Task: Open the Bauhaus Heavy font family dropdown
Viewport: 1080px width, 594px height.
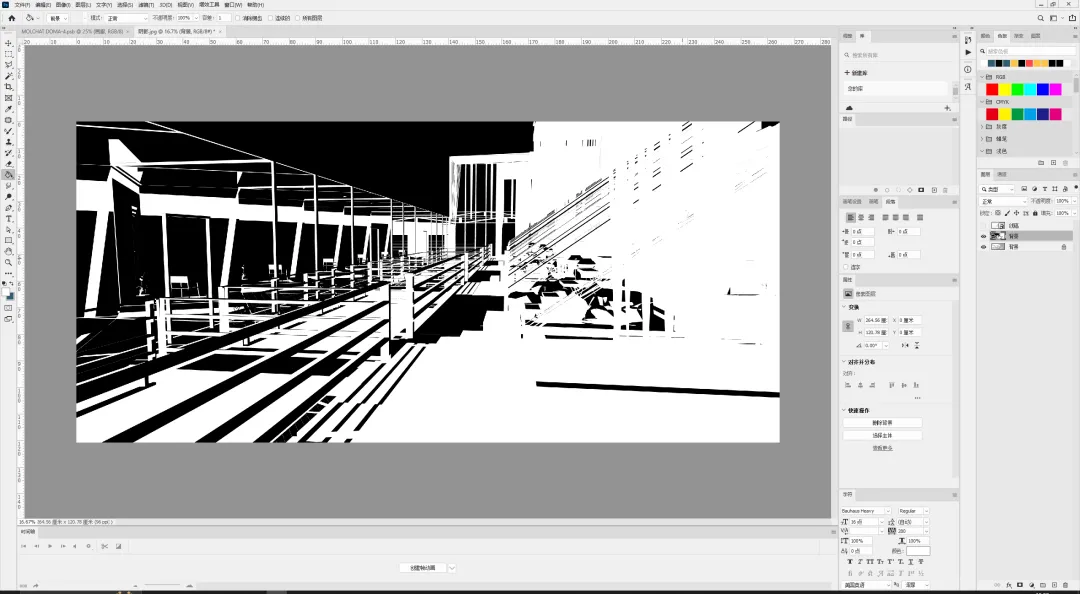Action: [x=866, y=511]
